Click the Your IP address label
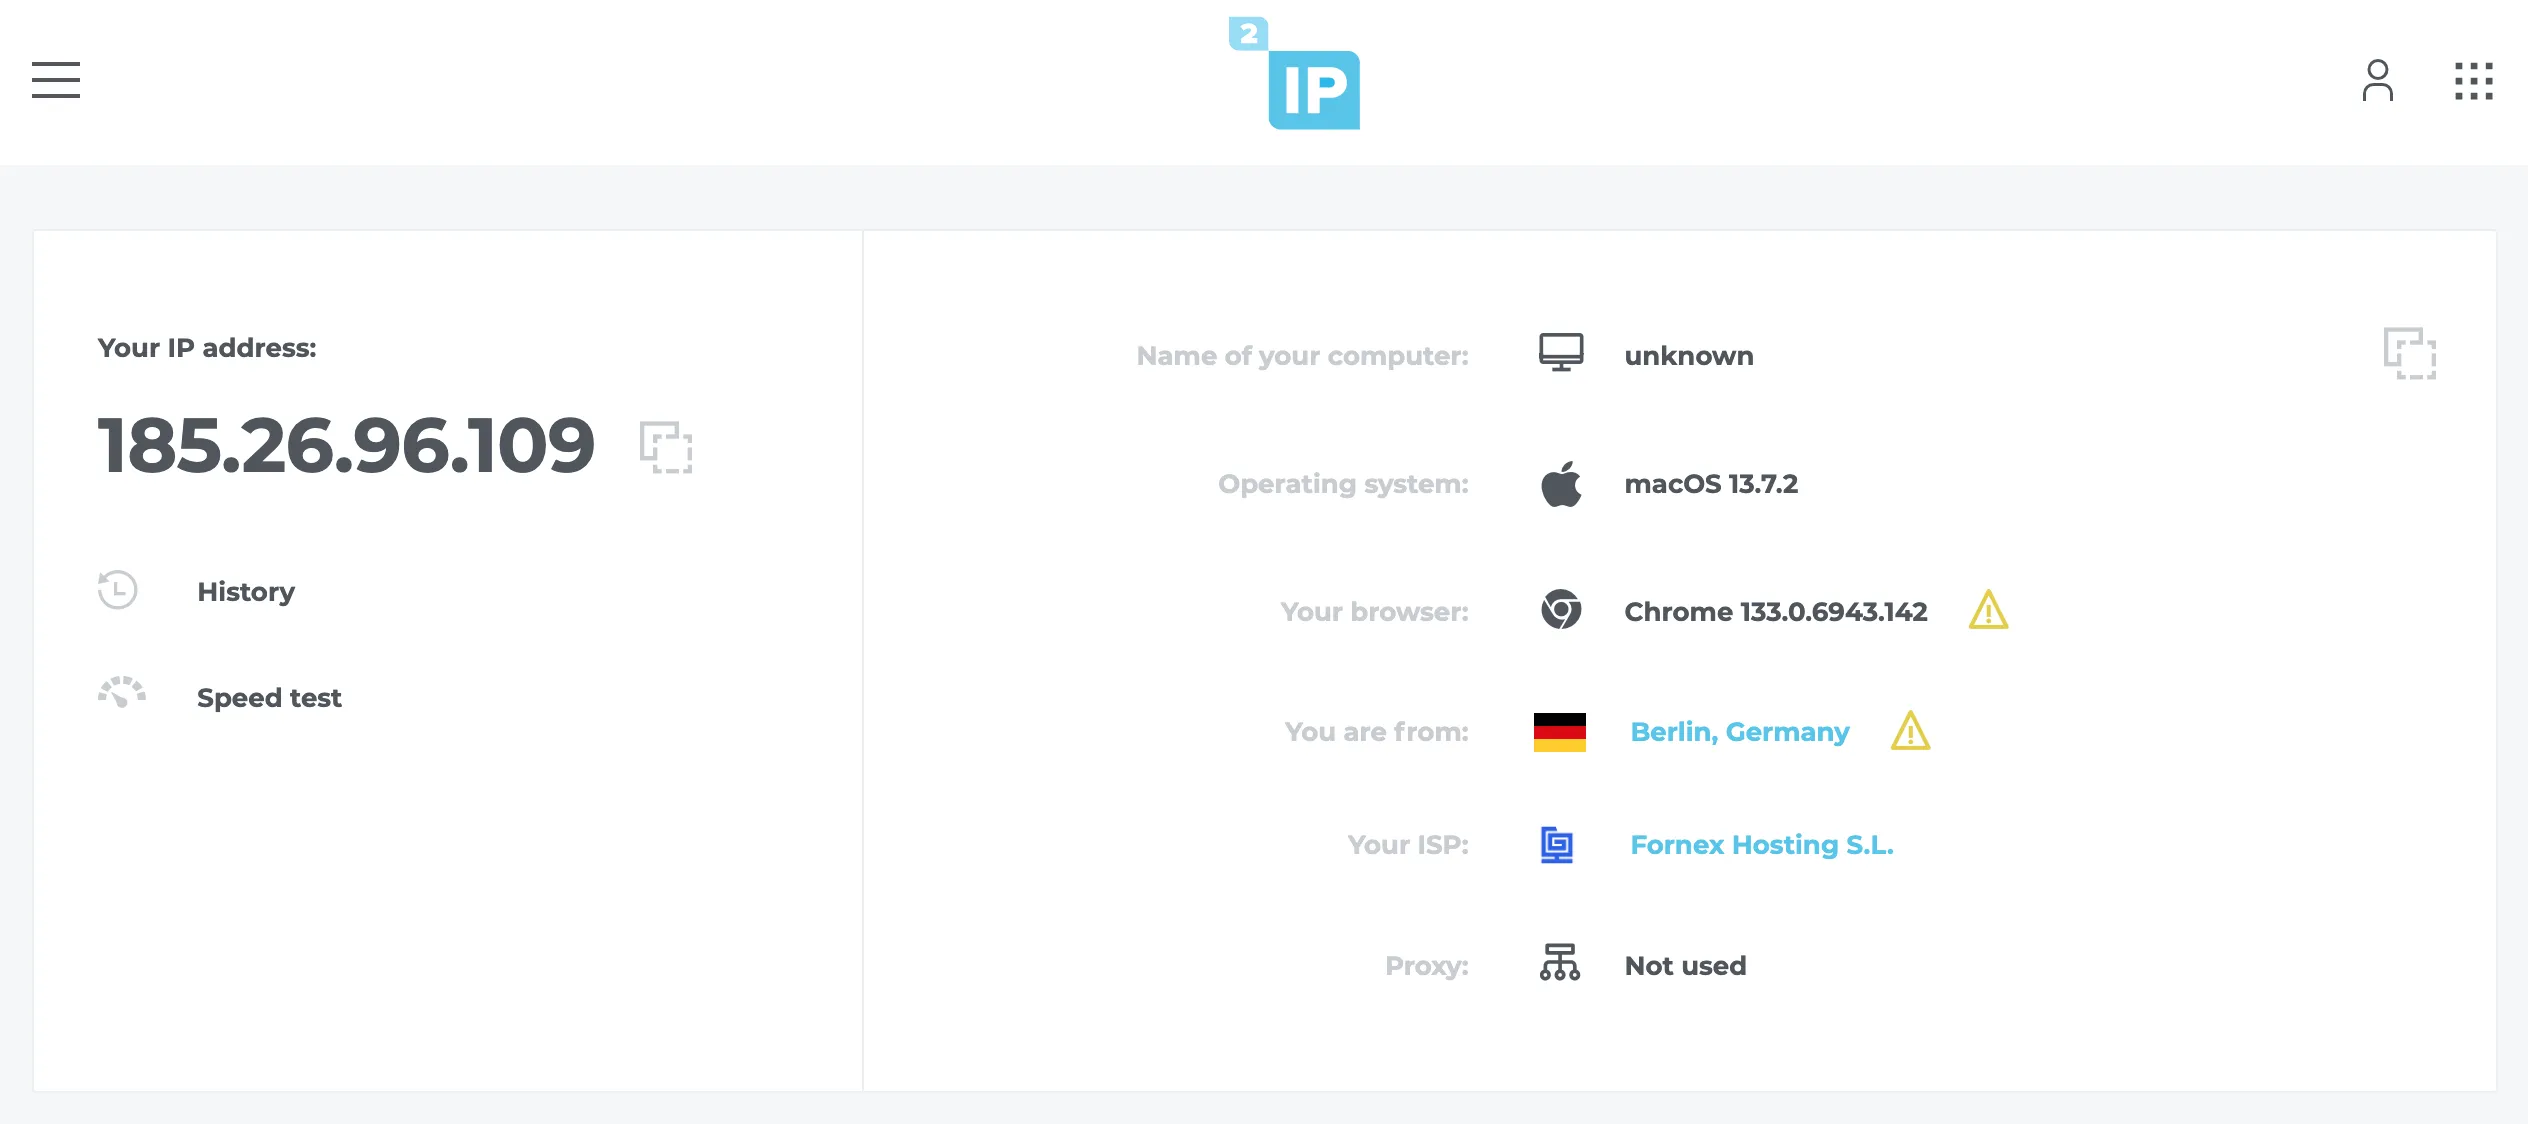The image size is (2528, 1124). [207, 348]
